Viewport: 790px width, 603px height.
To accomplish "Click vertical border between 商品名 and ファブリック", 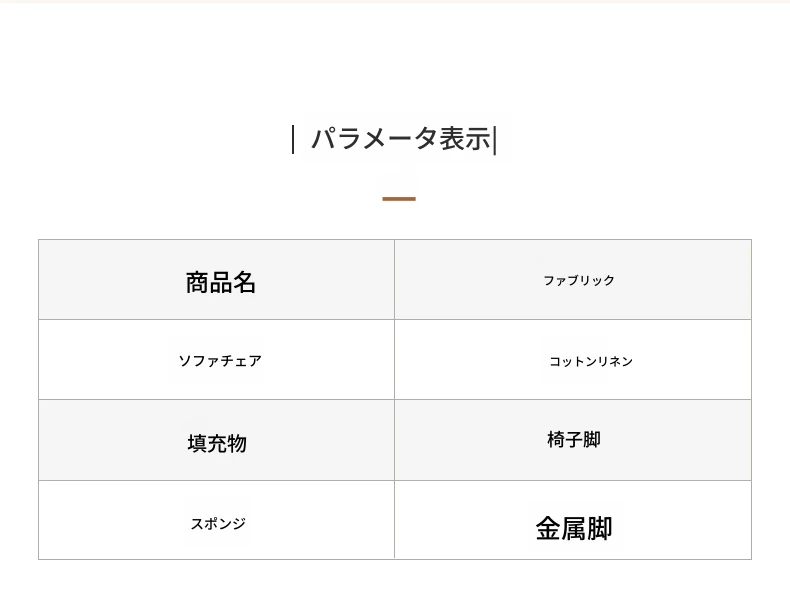I will pos(395,280).
